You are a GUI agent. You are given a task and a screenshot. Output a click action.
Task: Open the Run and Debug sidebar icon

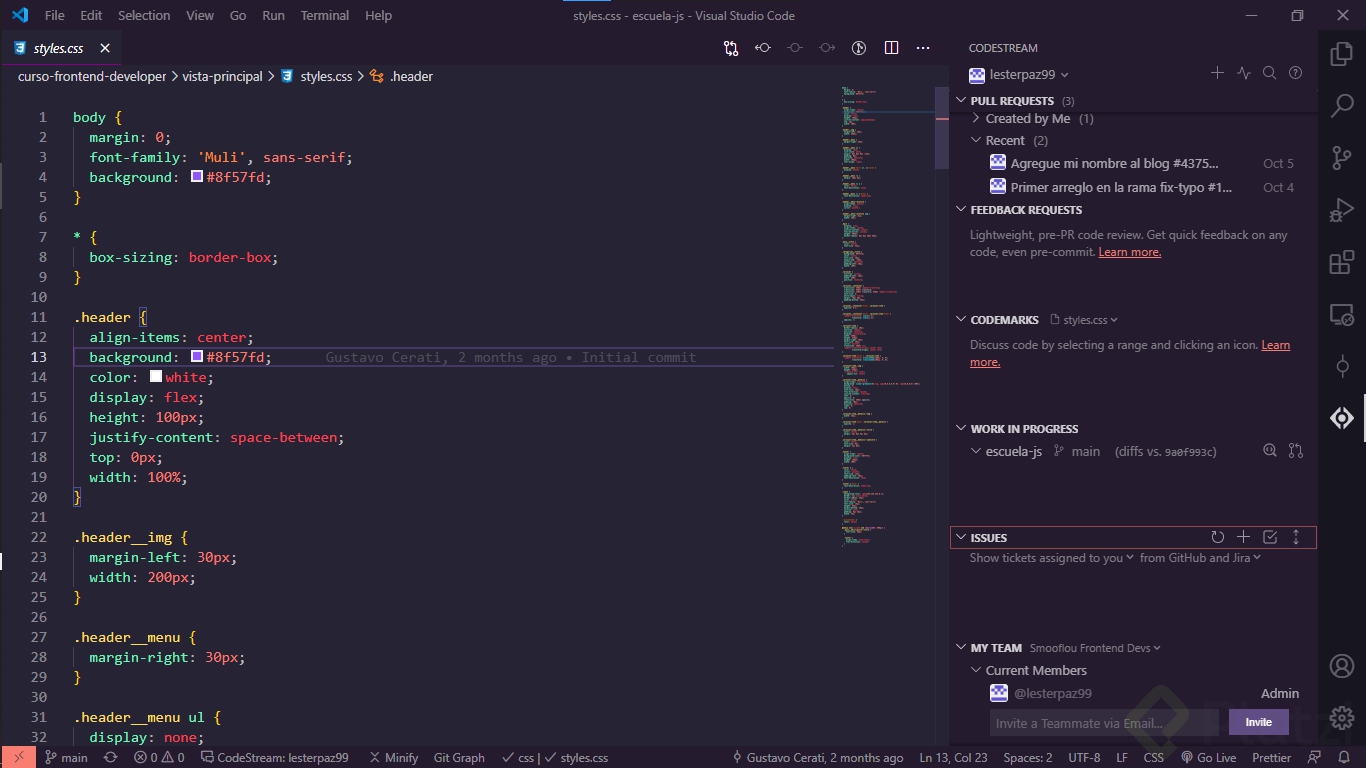point(1341,210)
